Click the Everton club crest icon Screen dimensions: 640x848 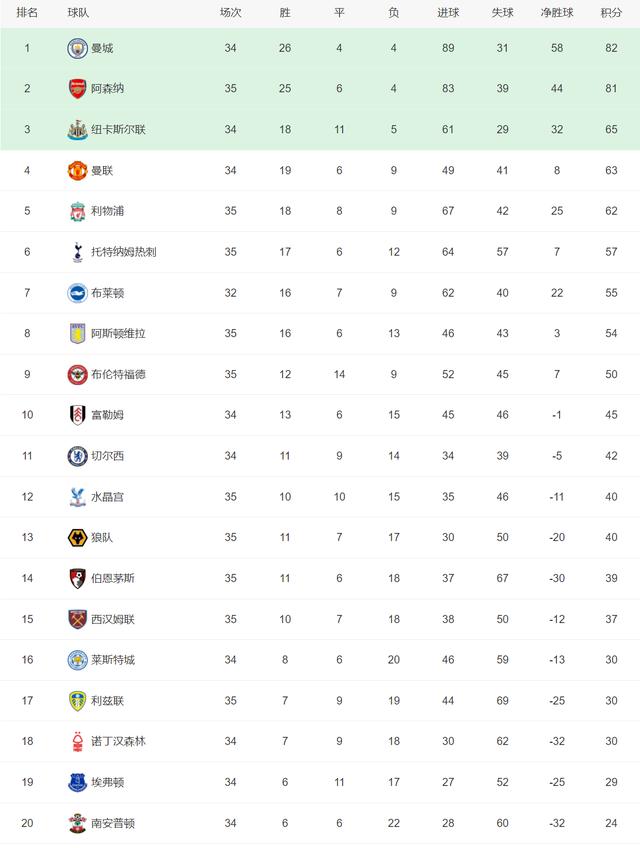[x=77, y=782]
